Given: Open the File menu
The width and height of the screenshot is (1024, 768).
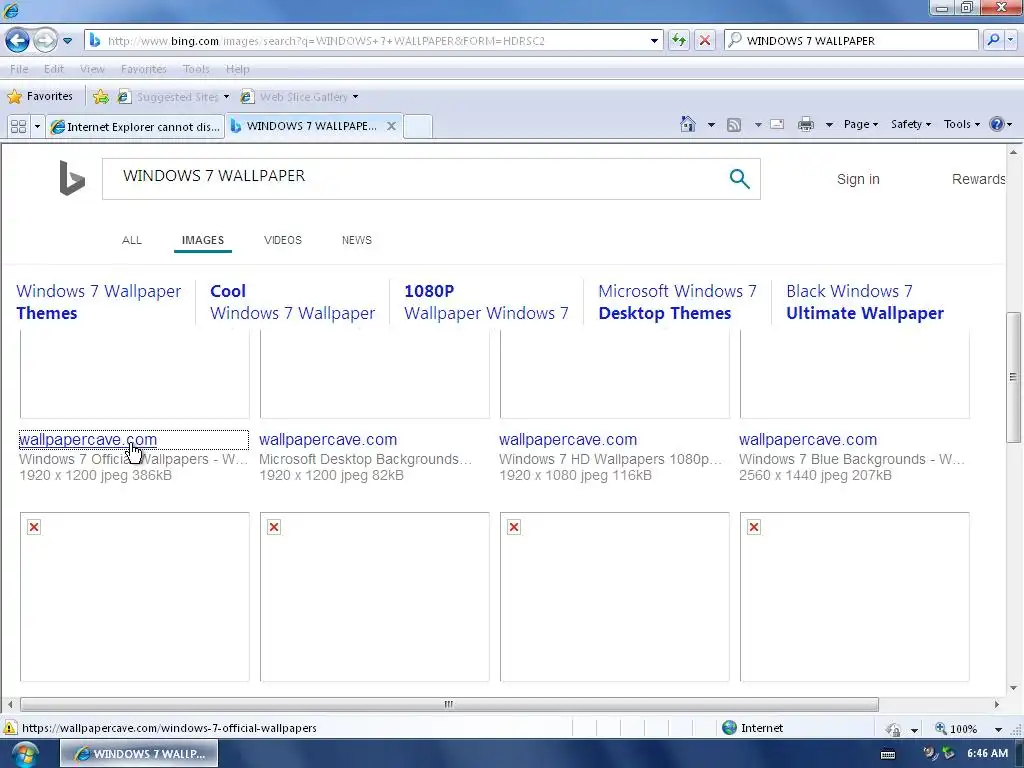Looking at the screenshot, I should (19, 69).
